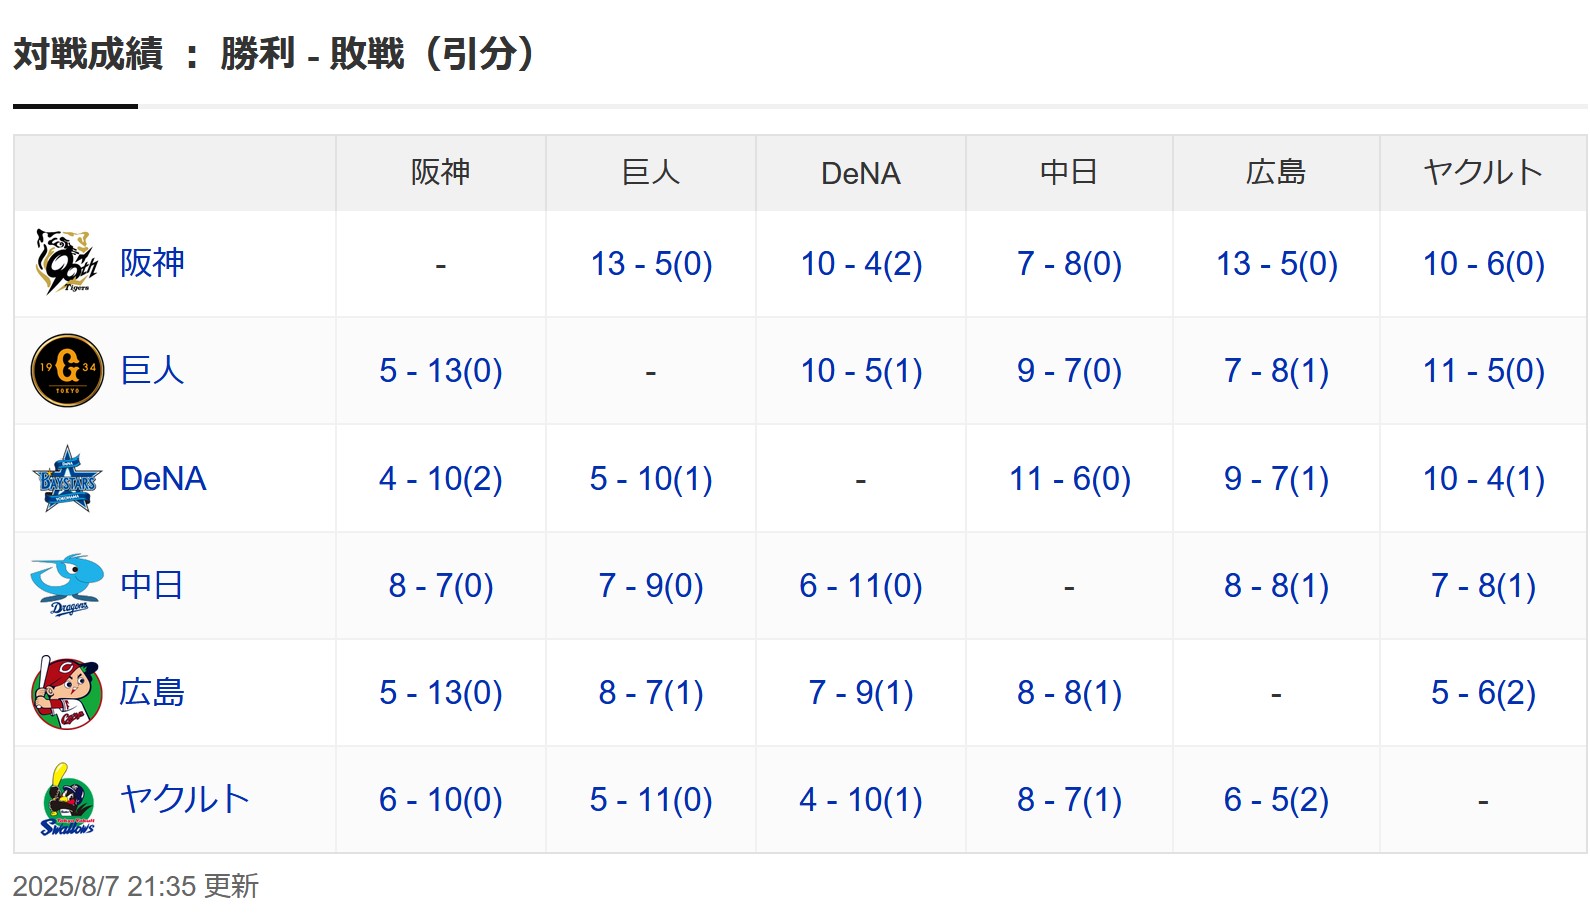This screenshot has width=1590, height=915.
Task: Open the 広島 team link in row header
Action: point(152,693)
